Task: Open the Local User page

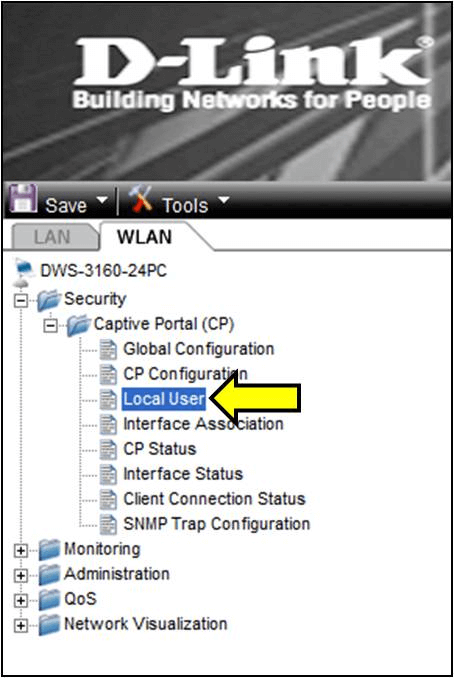Action: (x=164, y=399)
